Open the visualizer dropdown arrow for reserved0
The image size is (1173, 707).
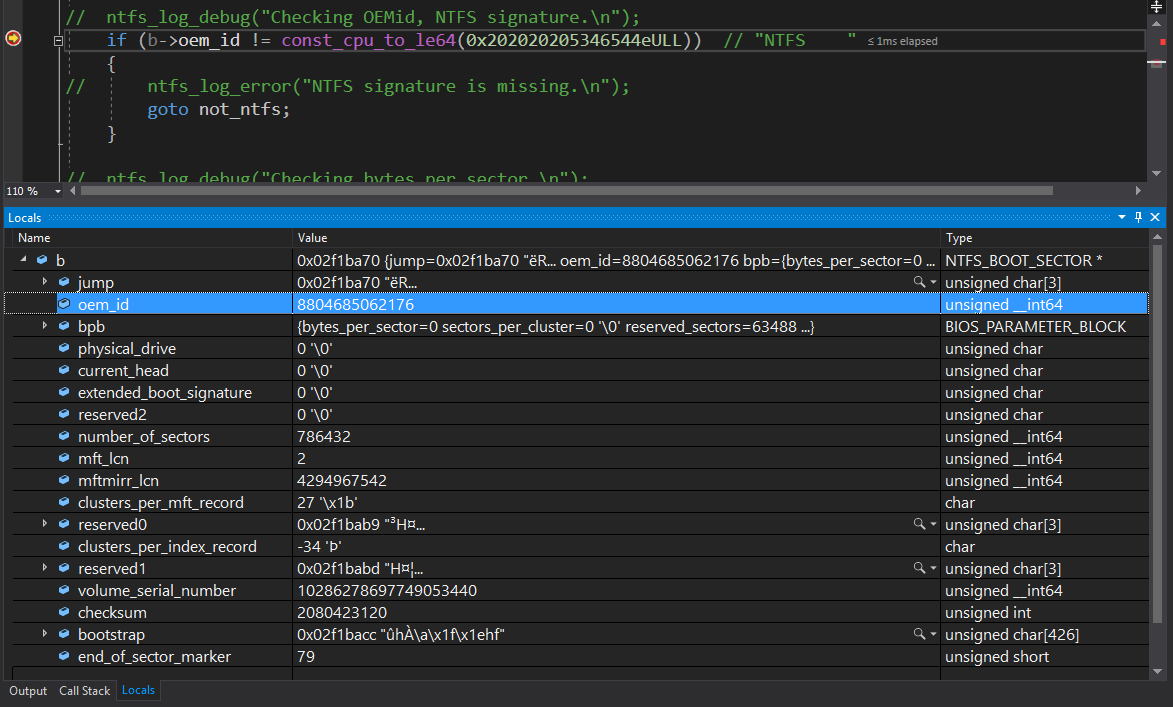click(933, 524)
